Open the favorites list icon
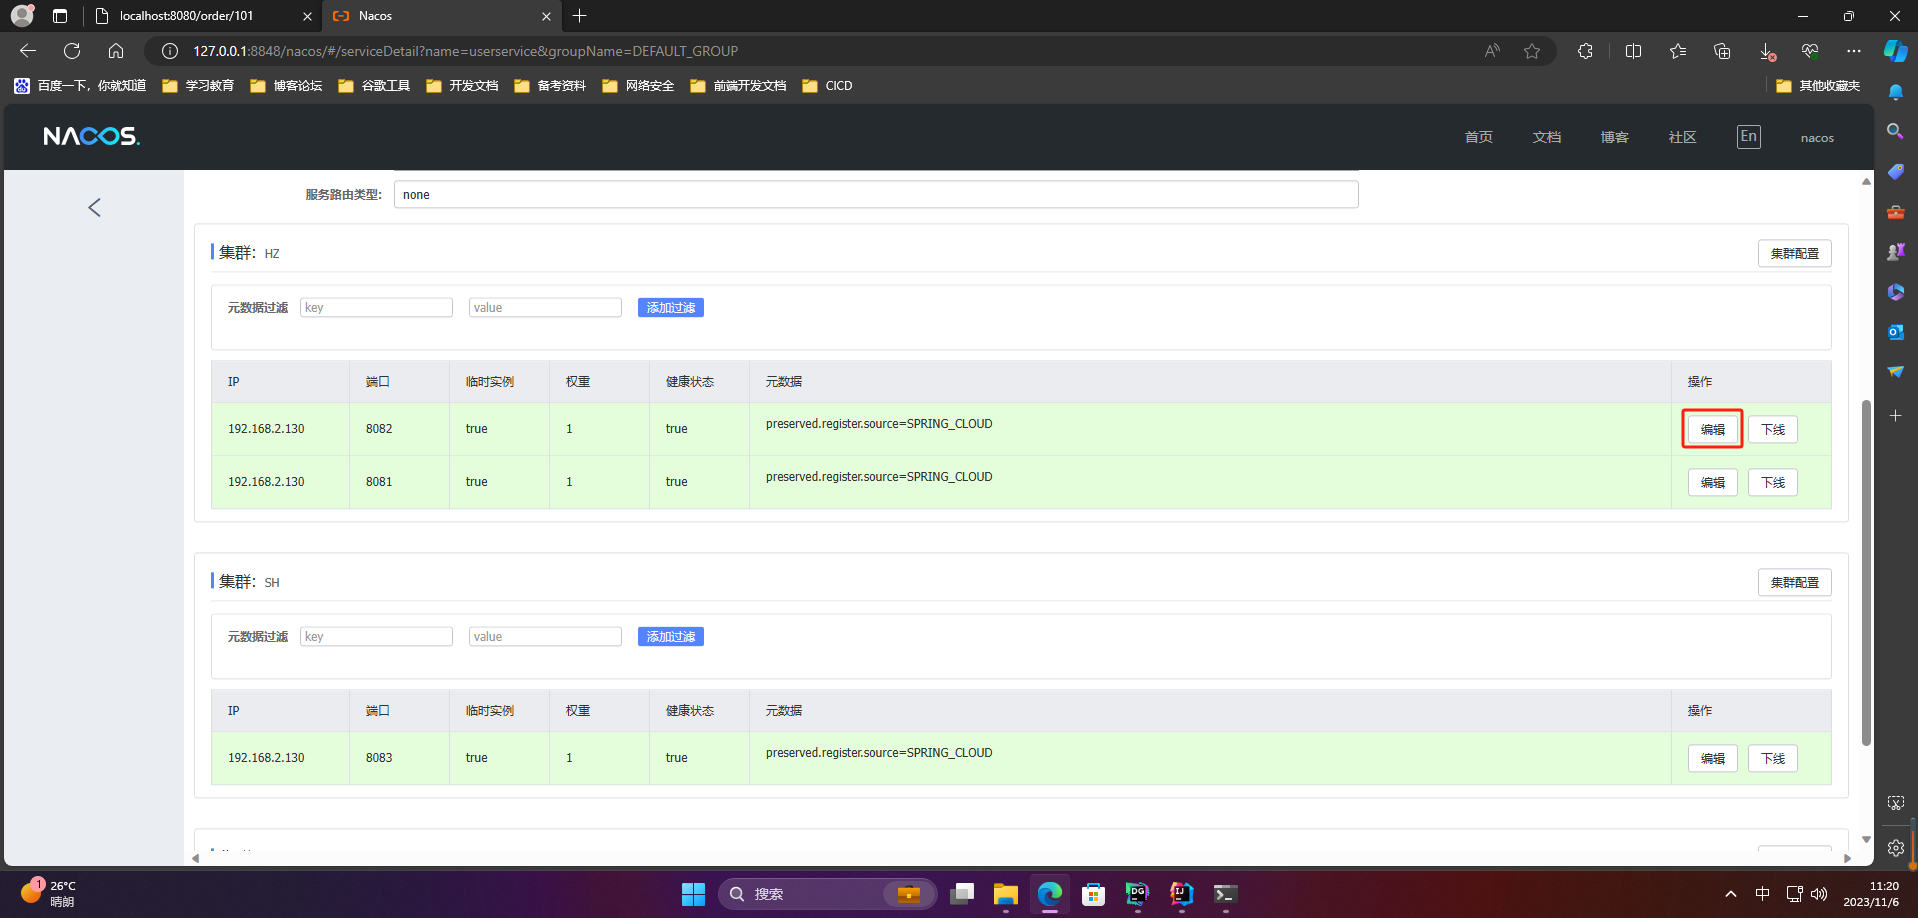This screenshot has height=918, width=1918. 1677,51
